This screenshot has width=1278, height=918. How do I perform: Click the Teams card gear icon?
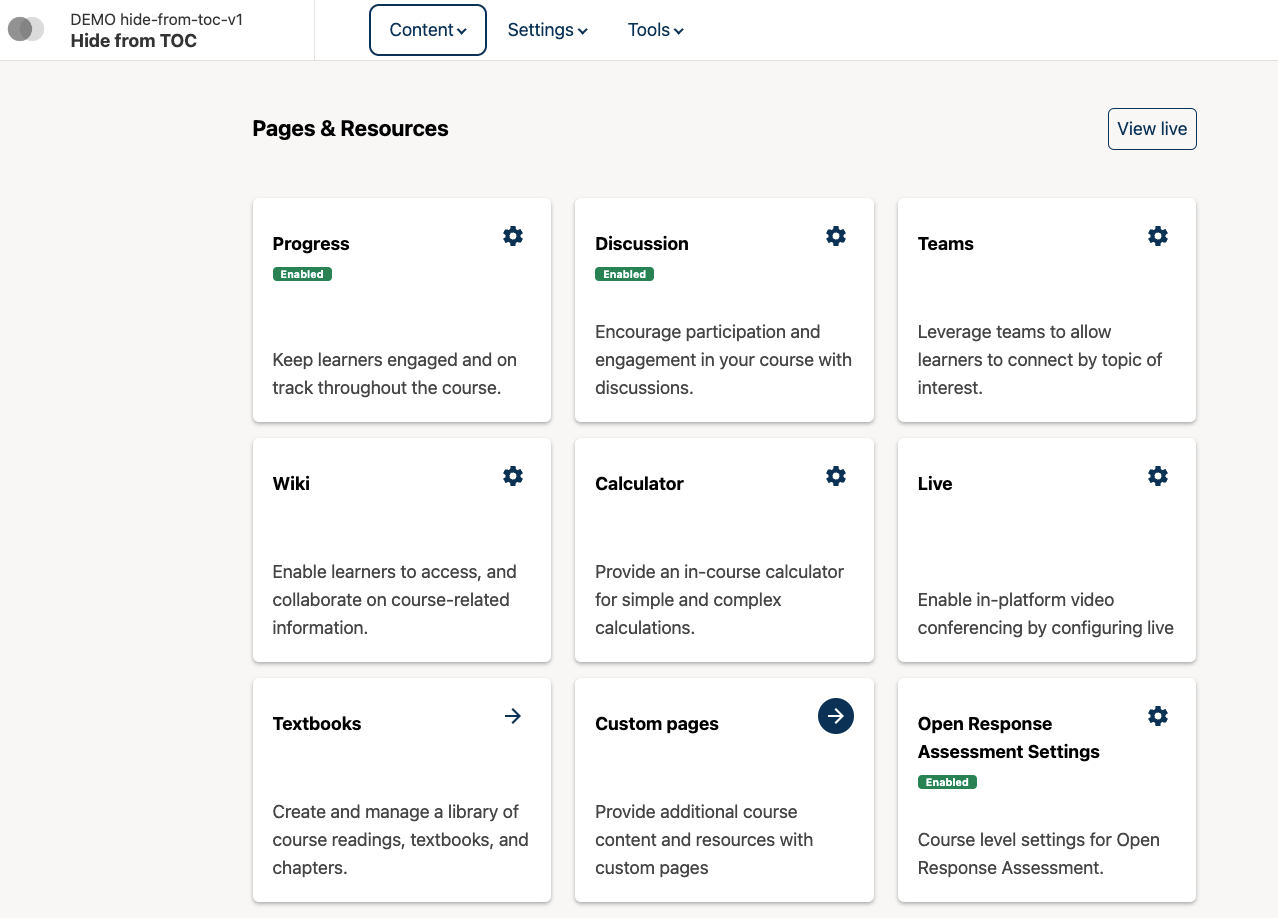pyautogui.click(x=1158, y=236)
